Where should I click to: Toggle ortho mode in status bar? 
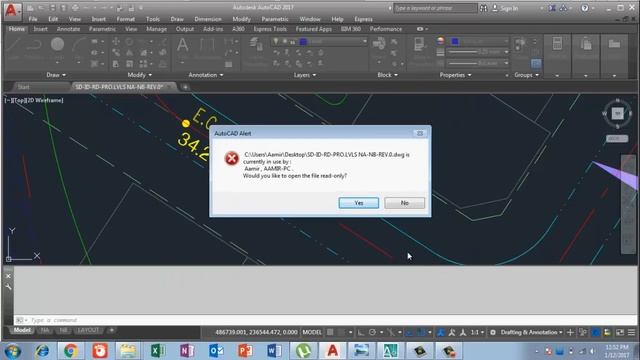click(x=361, y=332)
